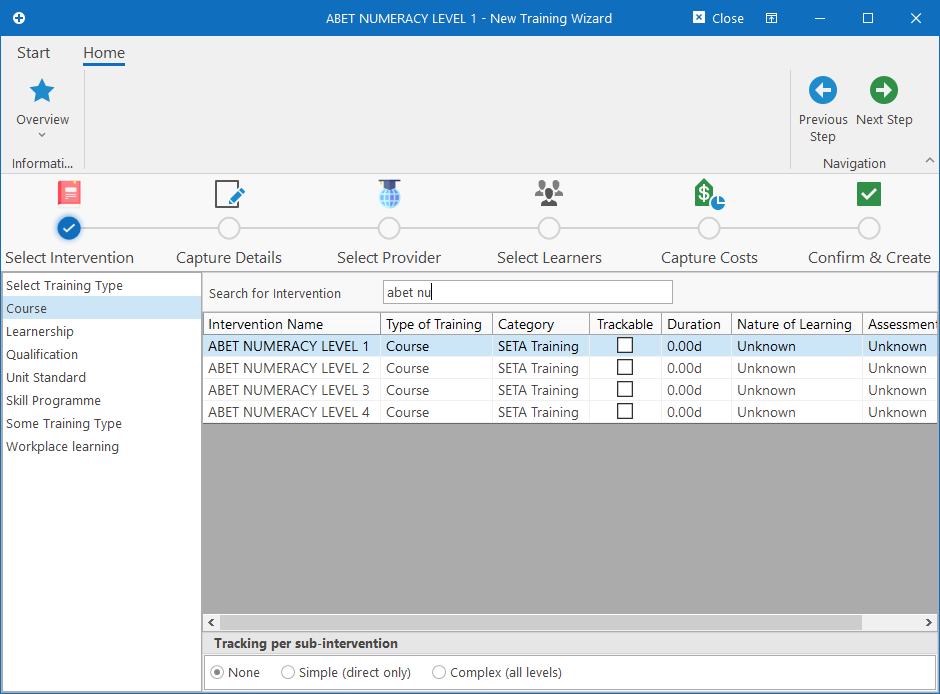The width and height of the screenshot is (940, 694).
Task: Click the horizontal scrollbar right arrow
Action: 929,622
